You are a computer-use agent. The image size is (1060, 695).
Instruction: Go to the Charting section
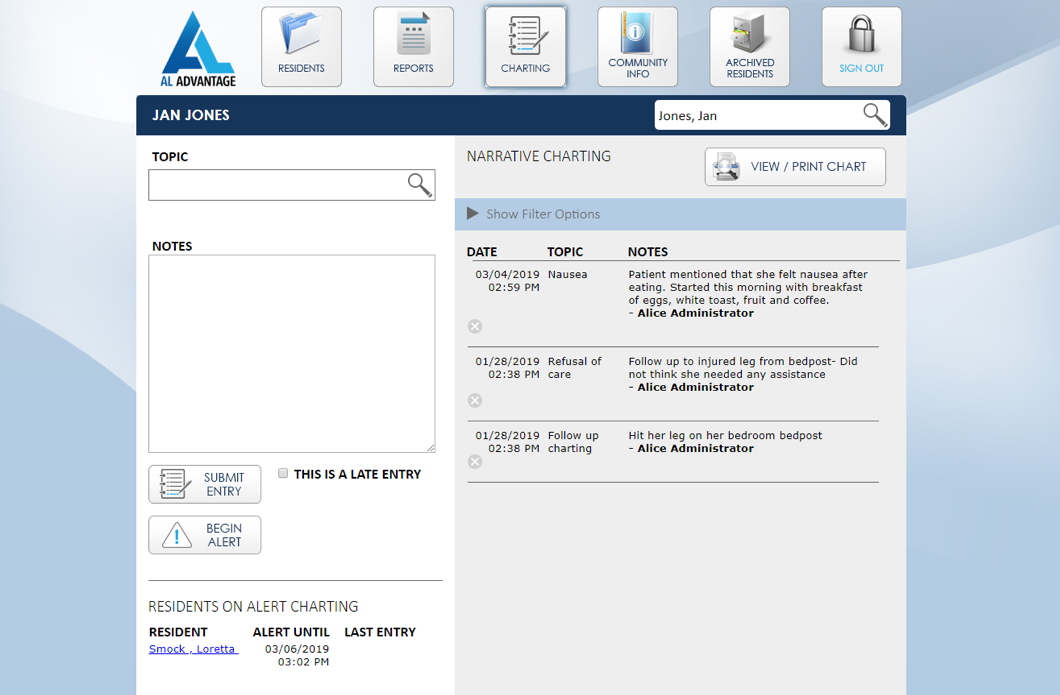click(525, 47)
